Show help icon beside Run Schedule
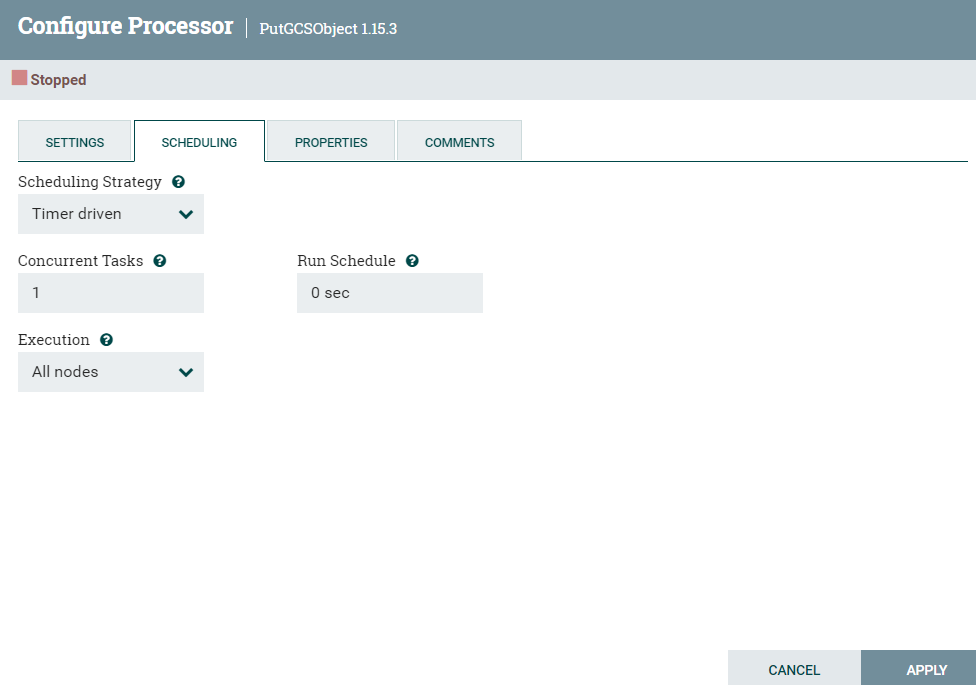The image size is (976, 685). [x=412, y=261]
